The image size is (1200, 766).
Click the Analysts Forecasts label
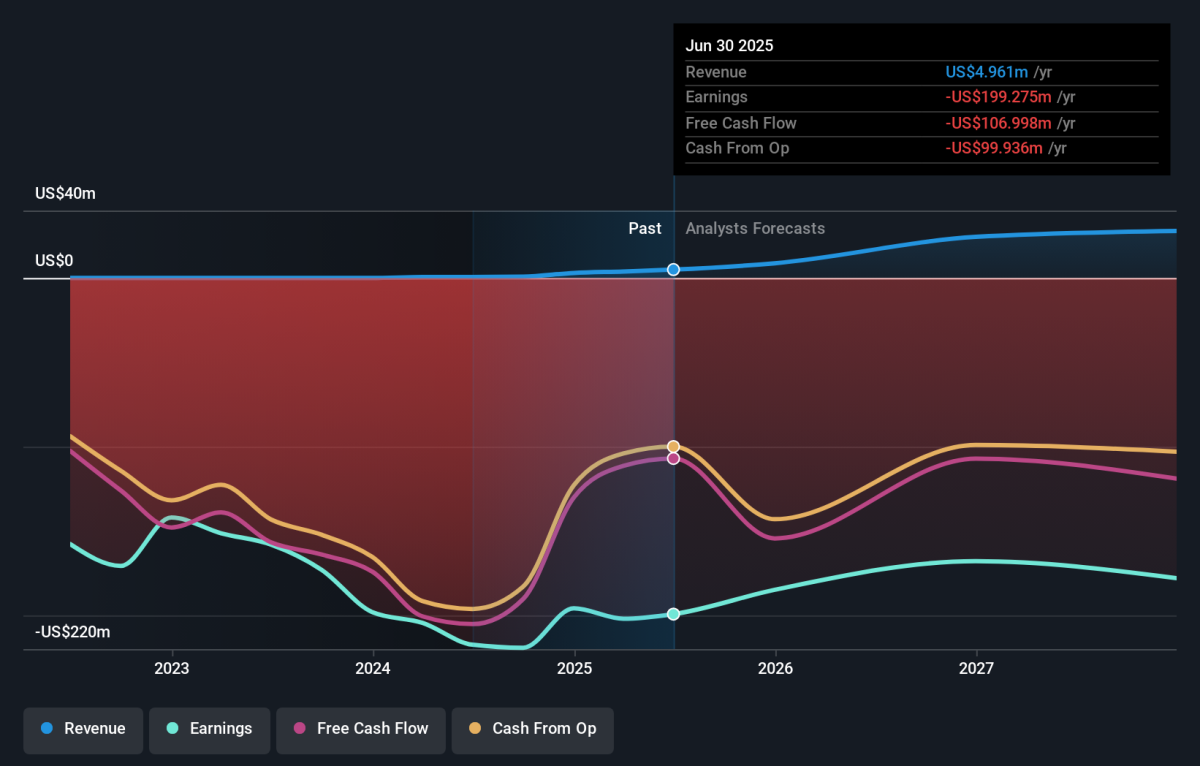(x=755, y=229)
